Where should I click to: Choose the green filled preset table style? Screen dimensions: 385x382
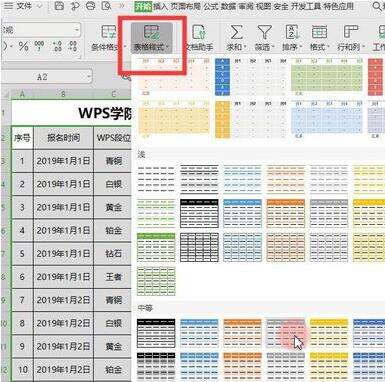327,77
